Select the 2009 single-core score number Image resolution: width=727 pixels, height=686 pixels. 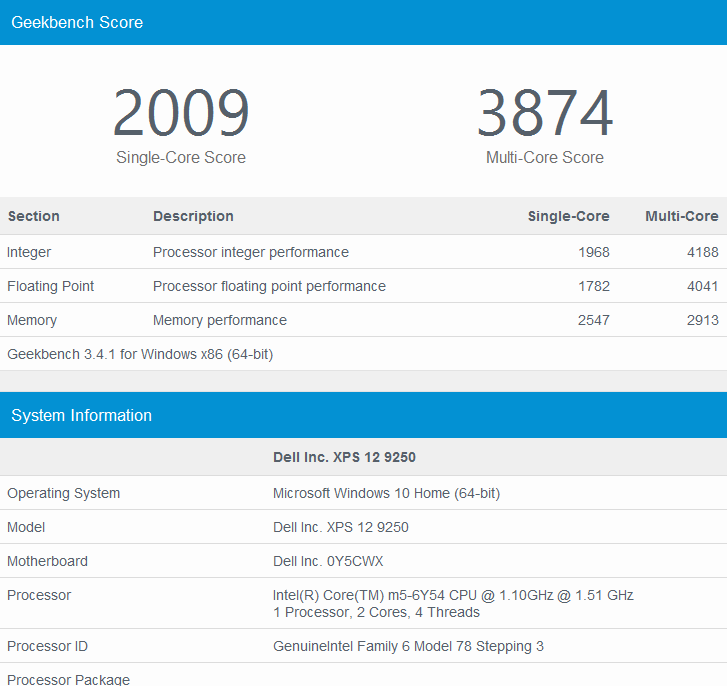pyautogui.click(x=181, y=113)
